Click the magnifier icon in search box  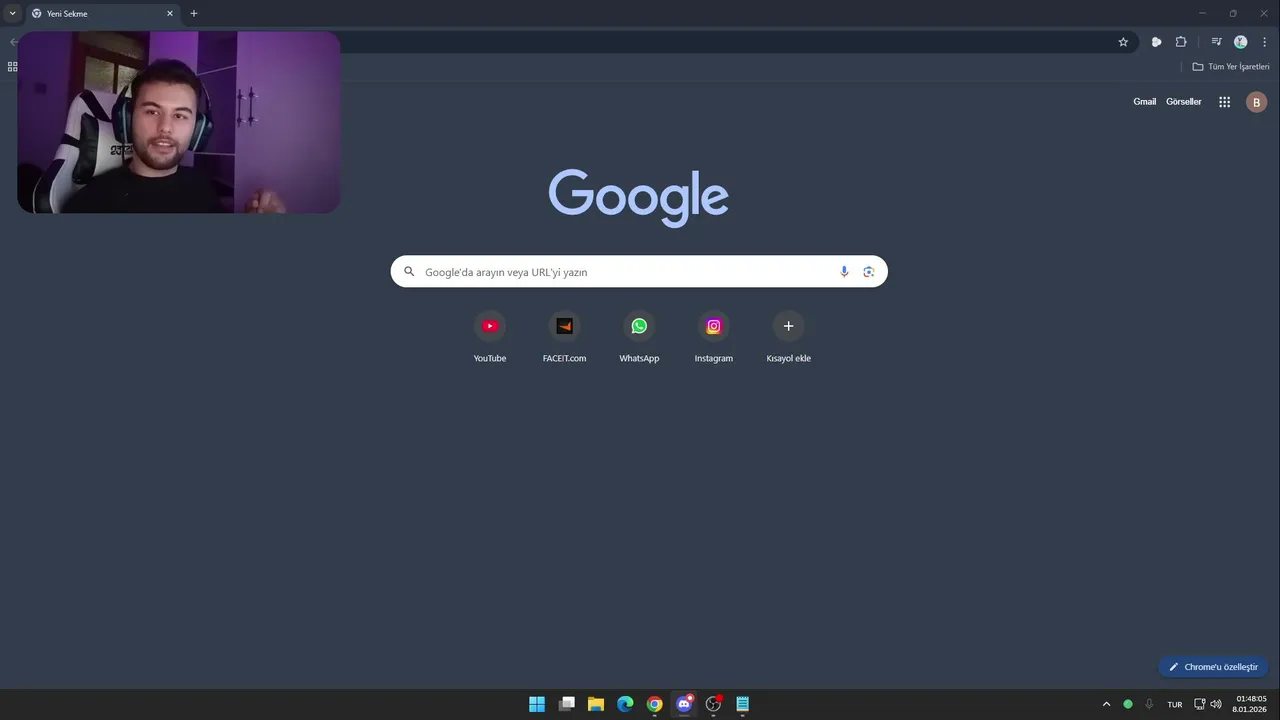click(x=409, y=272)
